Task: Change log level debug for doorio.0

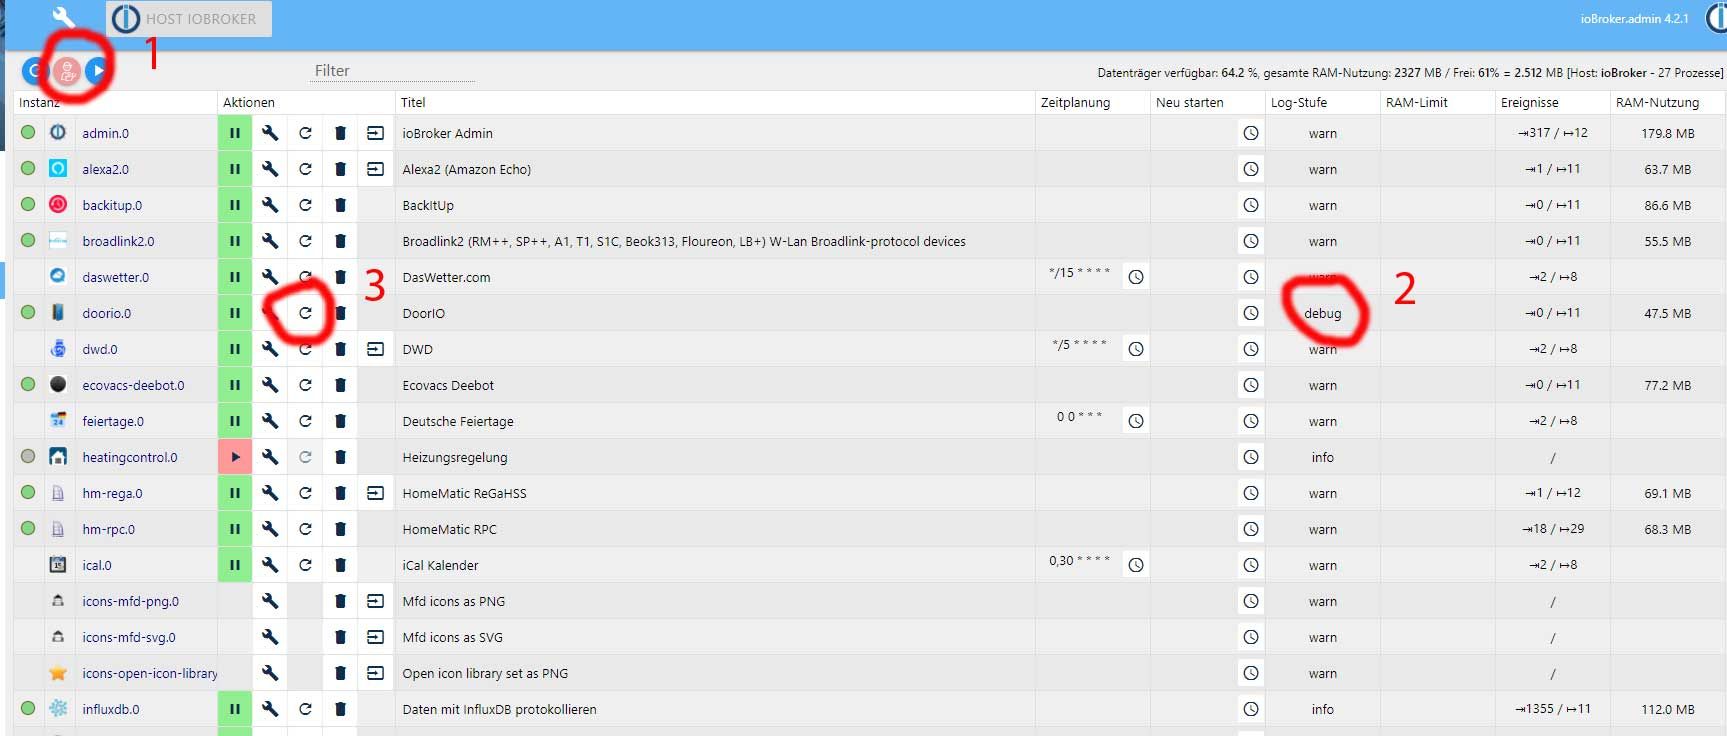Action: 1322,313
